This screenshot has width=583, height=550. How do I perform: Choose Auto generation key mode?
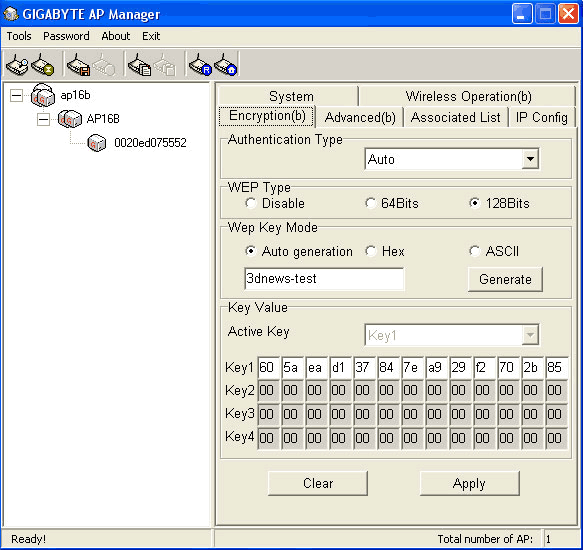tap(251, 251)
